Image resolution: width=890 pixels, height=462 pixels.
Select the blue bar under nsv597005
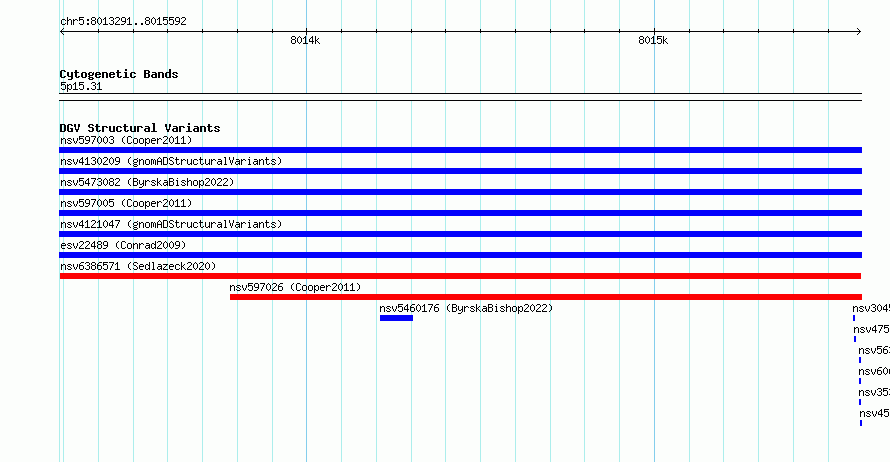pos(460,213)
